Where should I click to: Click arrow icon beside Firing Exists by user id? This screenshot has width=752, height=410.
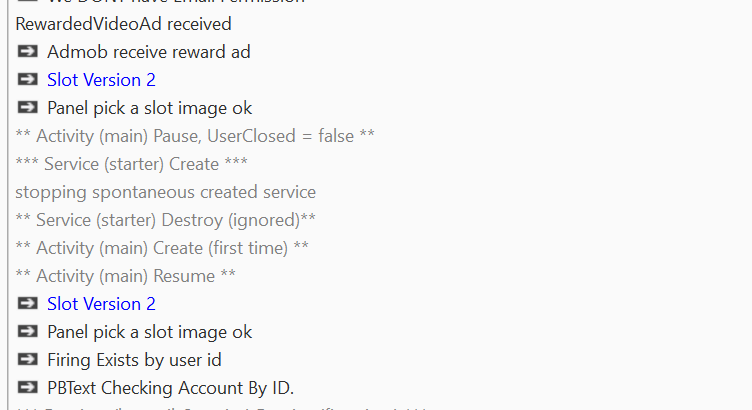27,360
